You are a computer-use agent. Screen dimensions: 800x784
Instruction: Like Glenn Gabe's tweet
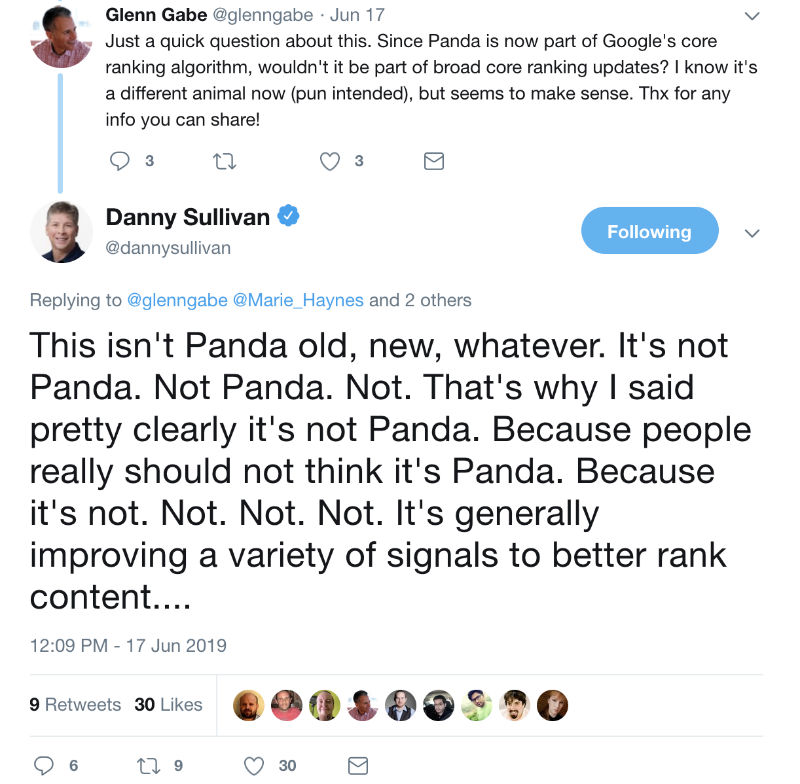[330, 160]
